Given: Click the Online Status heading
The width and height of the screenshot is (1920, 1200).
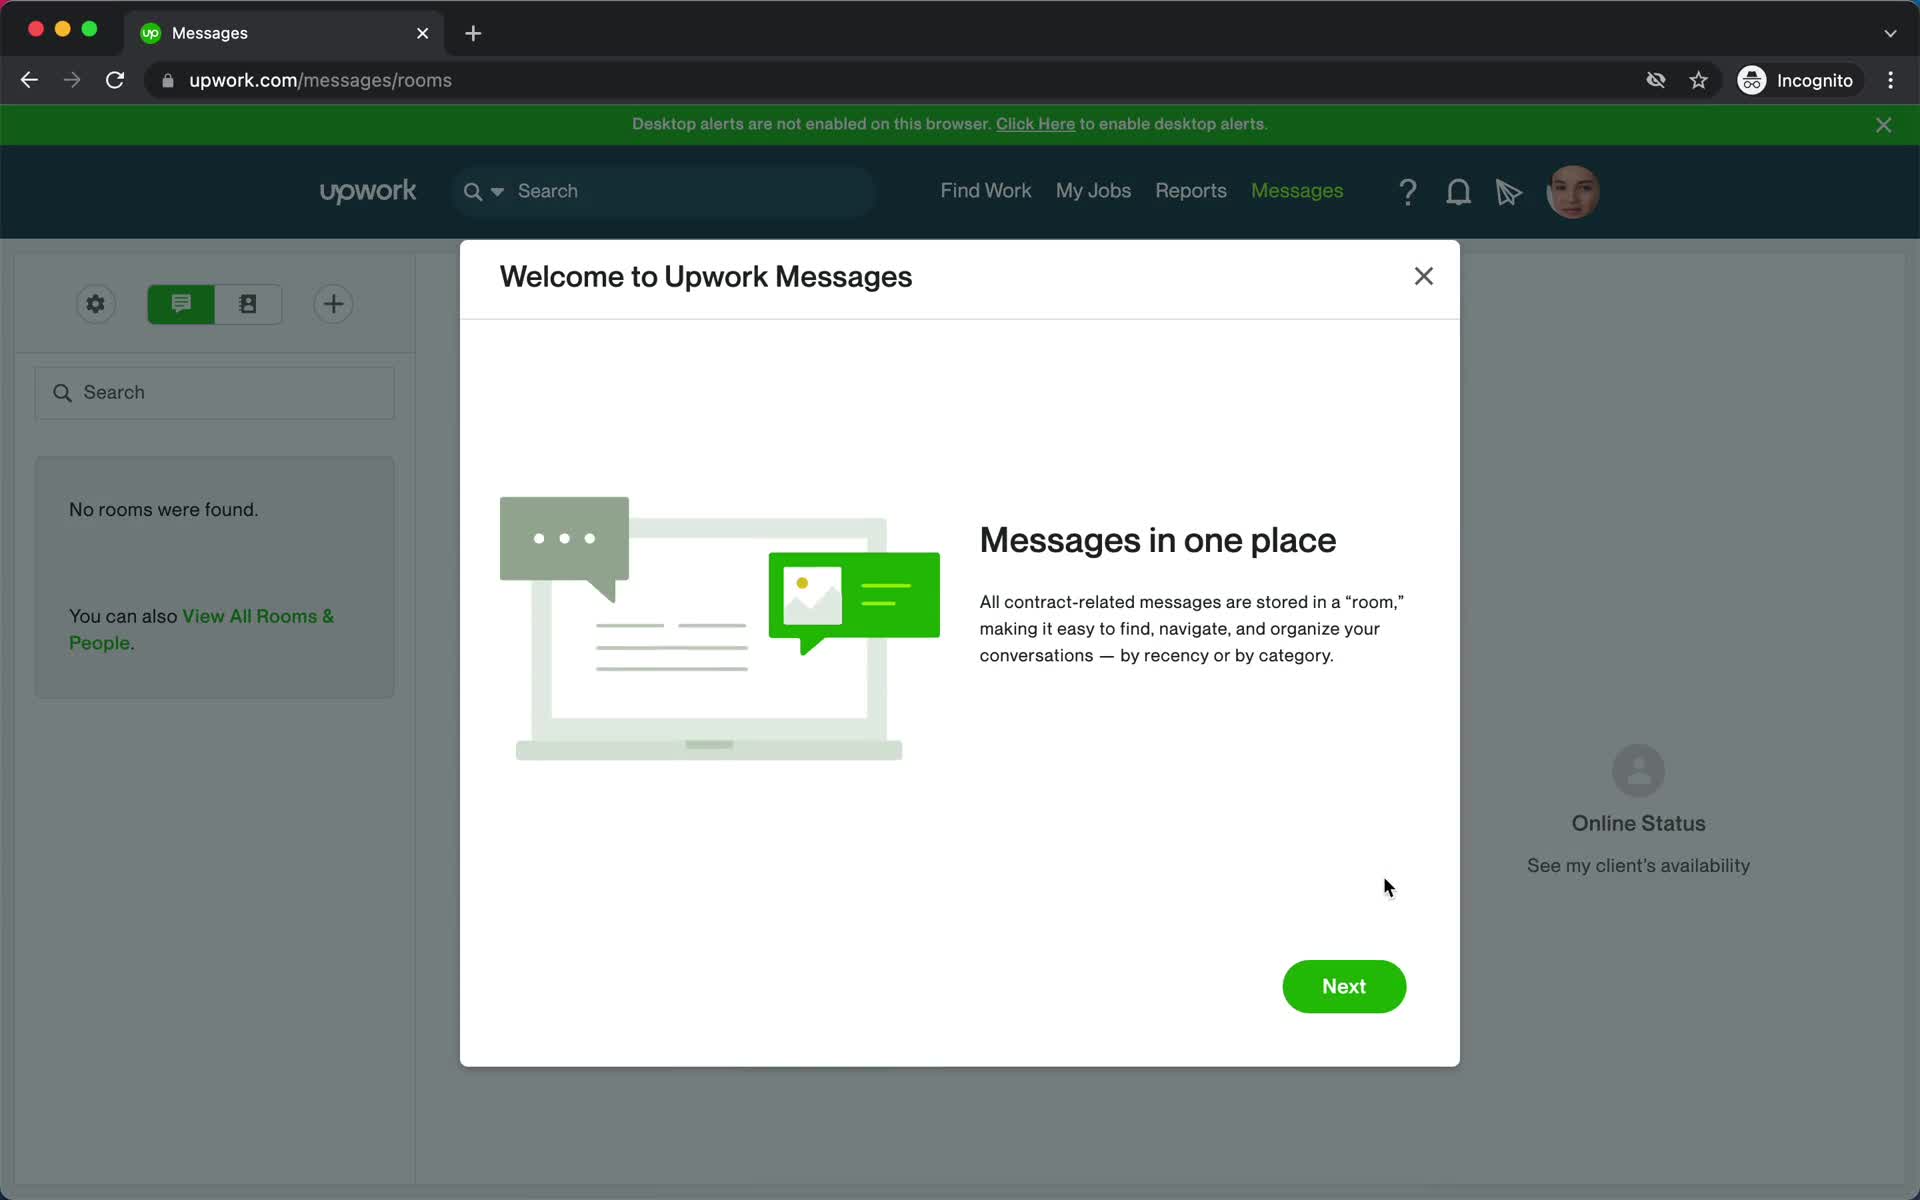Looking at the screenshot, I should pos(1638,824).
